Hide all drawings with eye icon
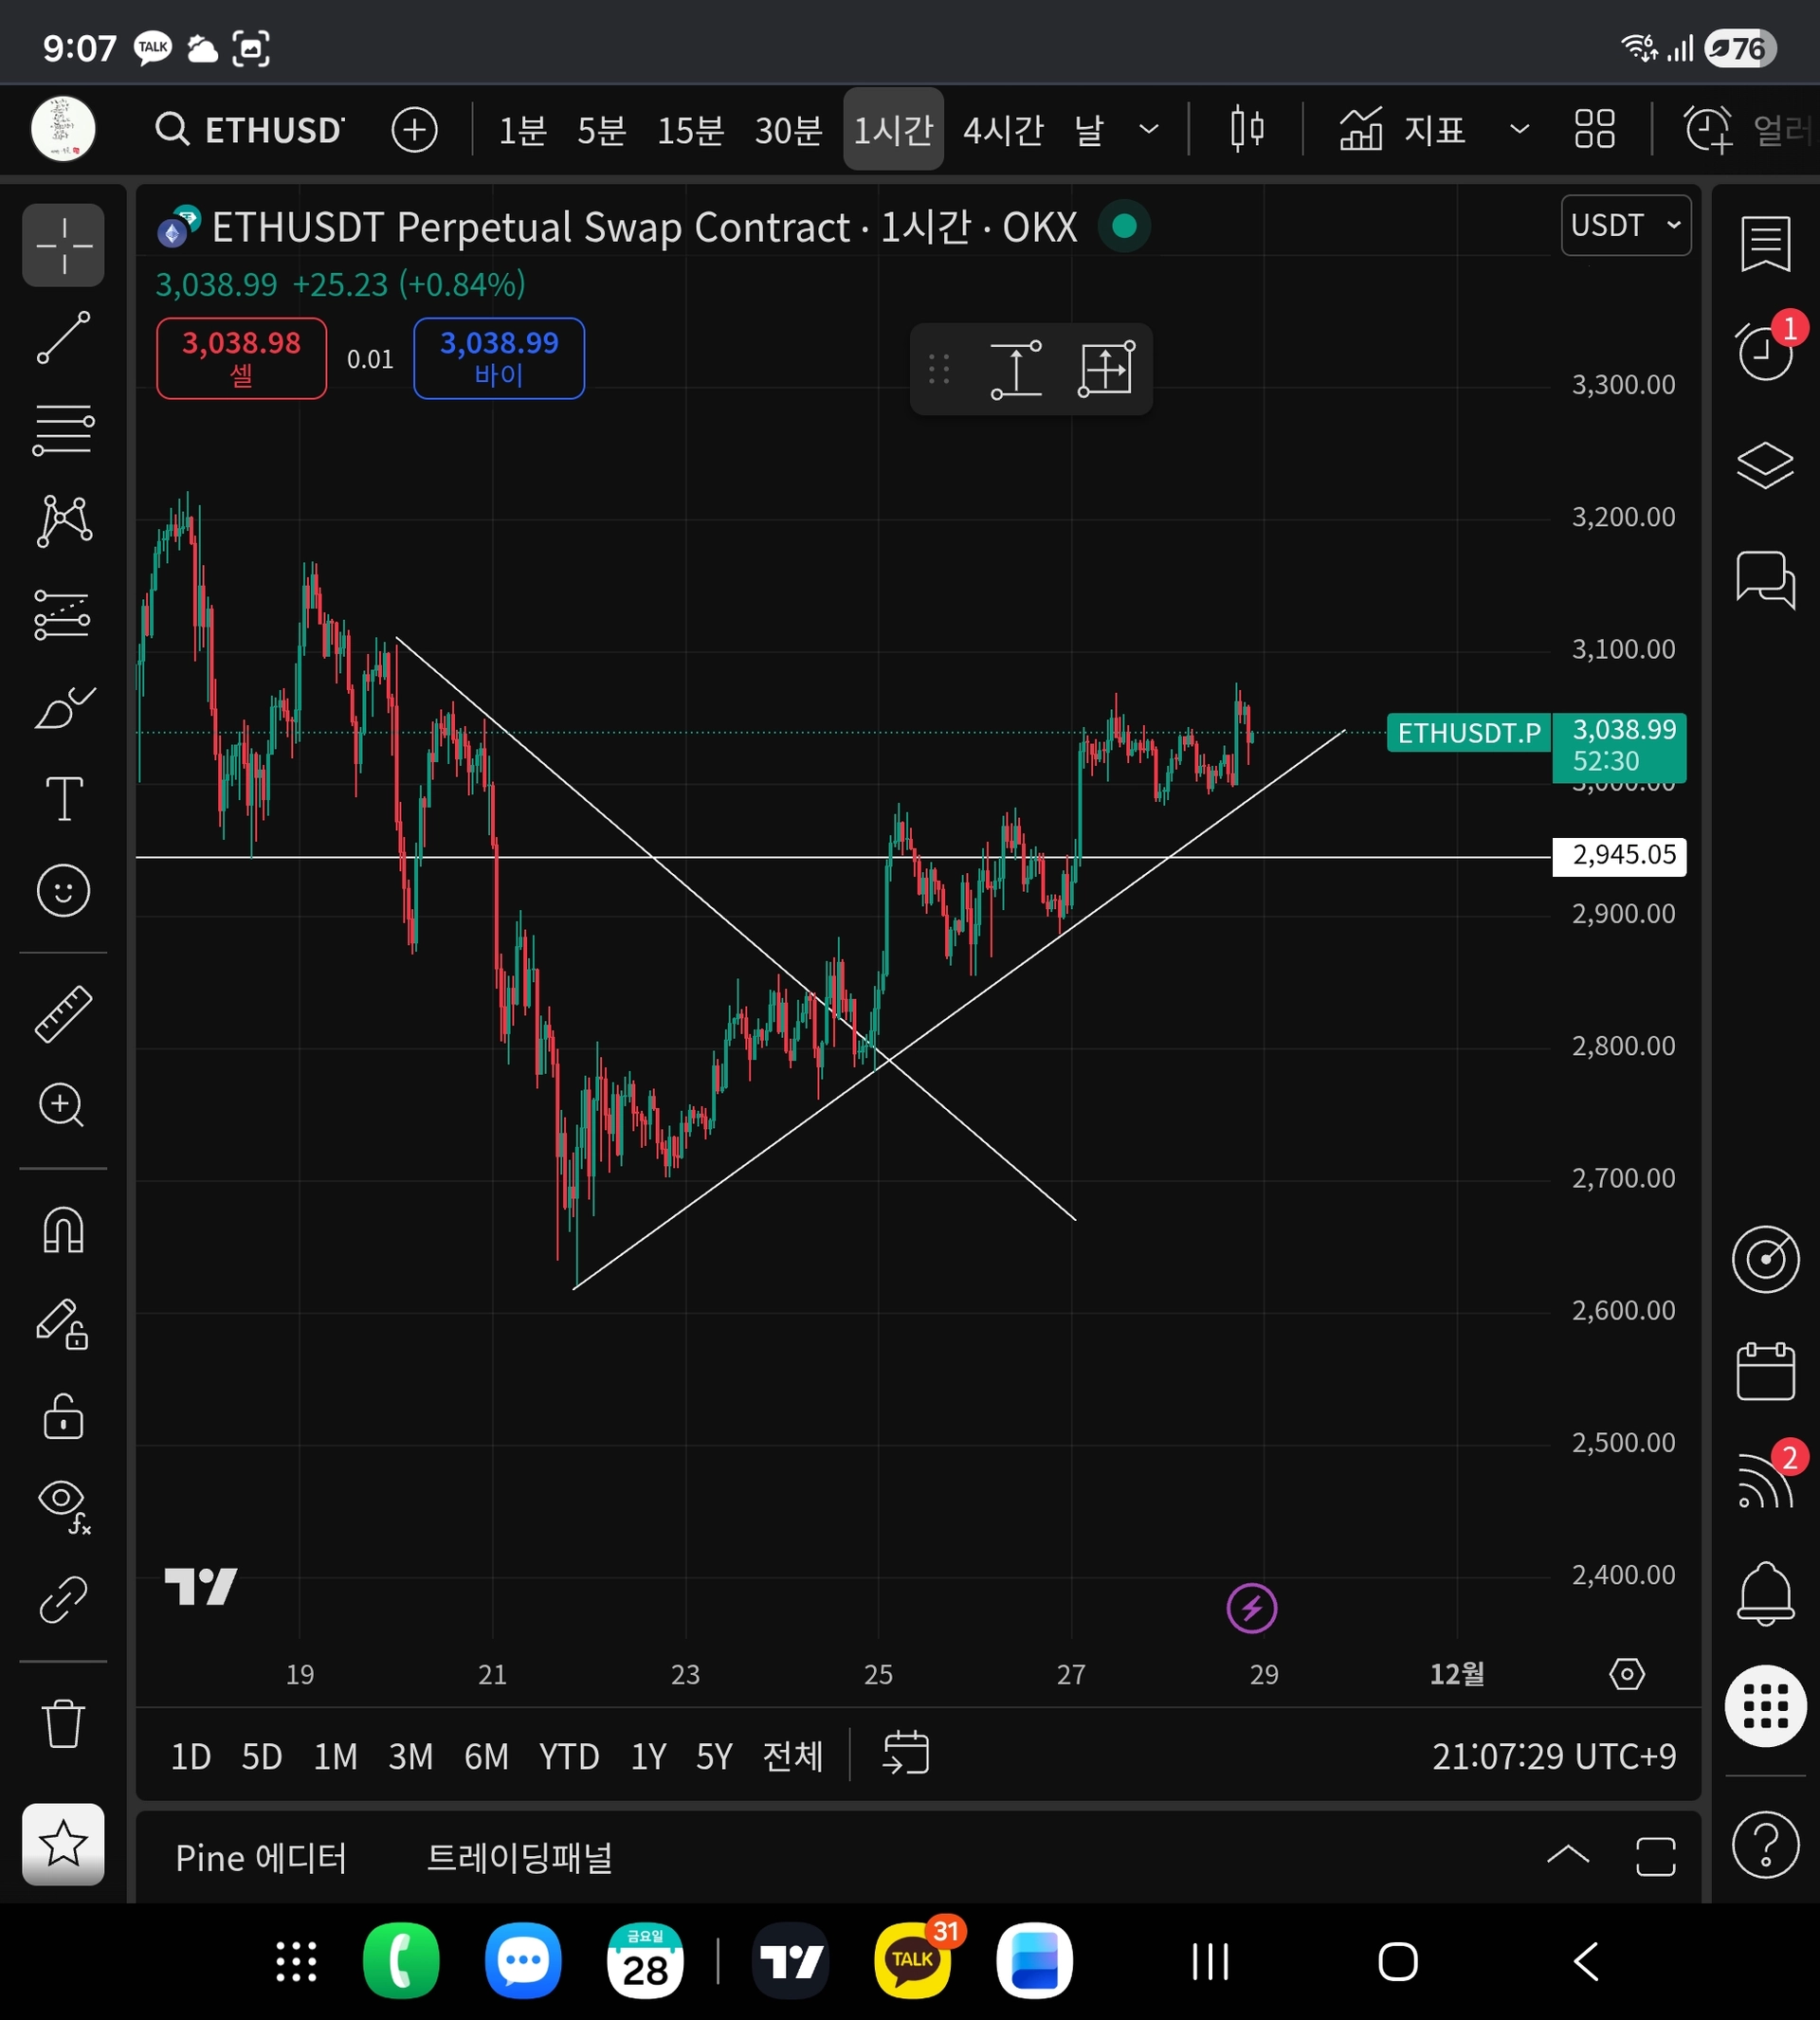This screenshot has height=2020, width=1820. pos(63,1500)
